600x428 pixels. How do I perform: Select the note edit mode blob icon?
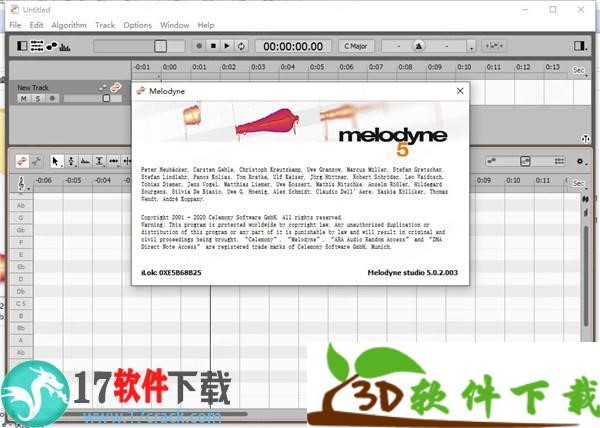(22, 161)
